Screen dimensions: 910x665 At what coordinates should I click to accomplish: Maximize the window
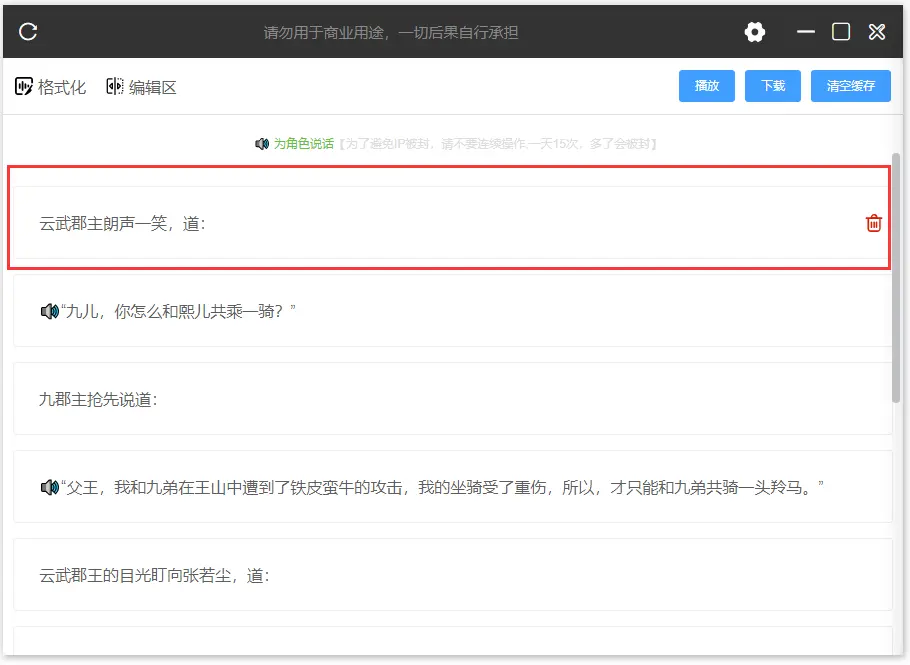coord(841,32)
